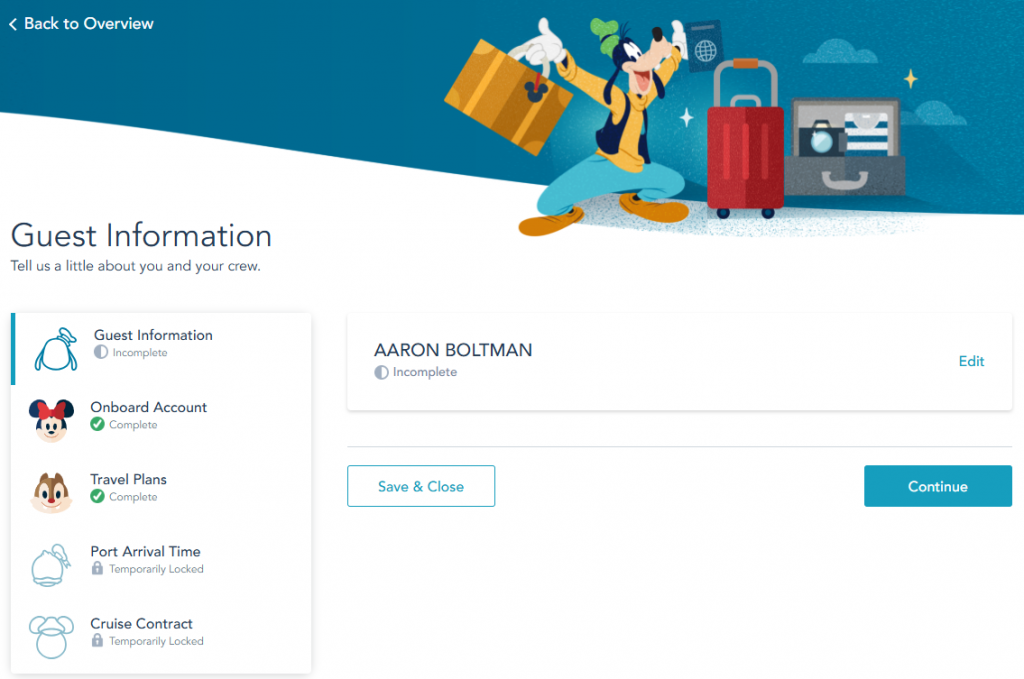Click the Guest Information bag icon
Screen dimensions: 1024x679
pyautogui.click(x=55, y=349)
